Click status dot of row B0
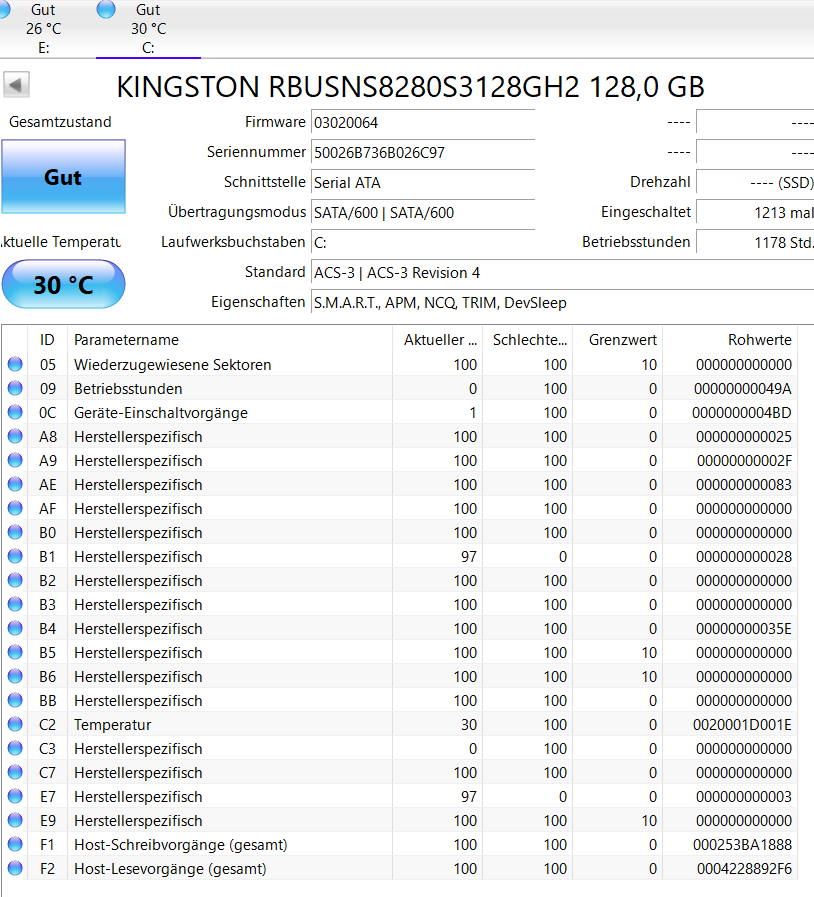Screen dimensions: 814x897 pos(15,532)
